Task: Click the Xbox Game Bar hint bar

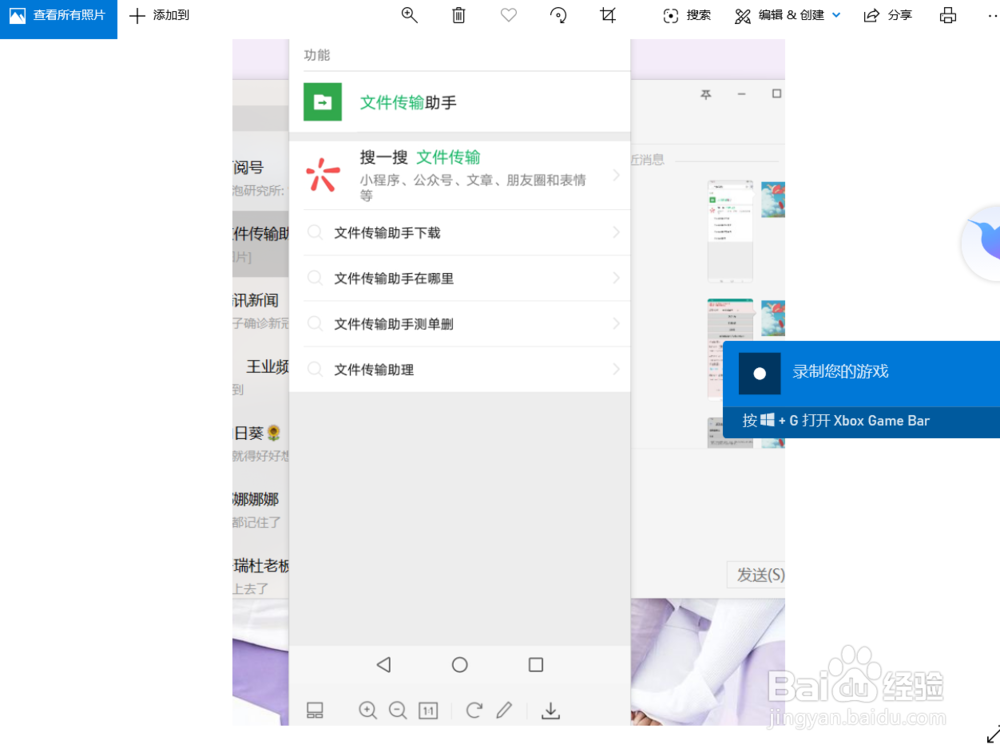Action: click(861, 422)
